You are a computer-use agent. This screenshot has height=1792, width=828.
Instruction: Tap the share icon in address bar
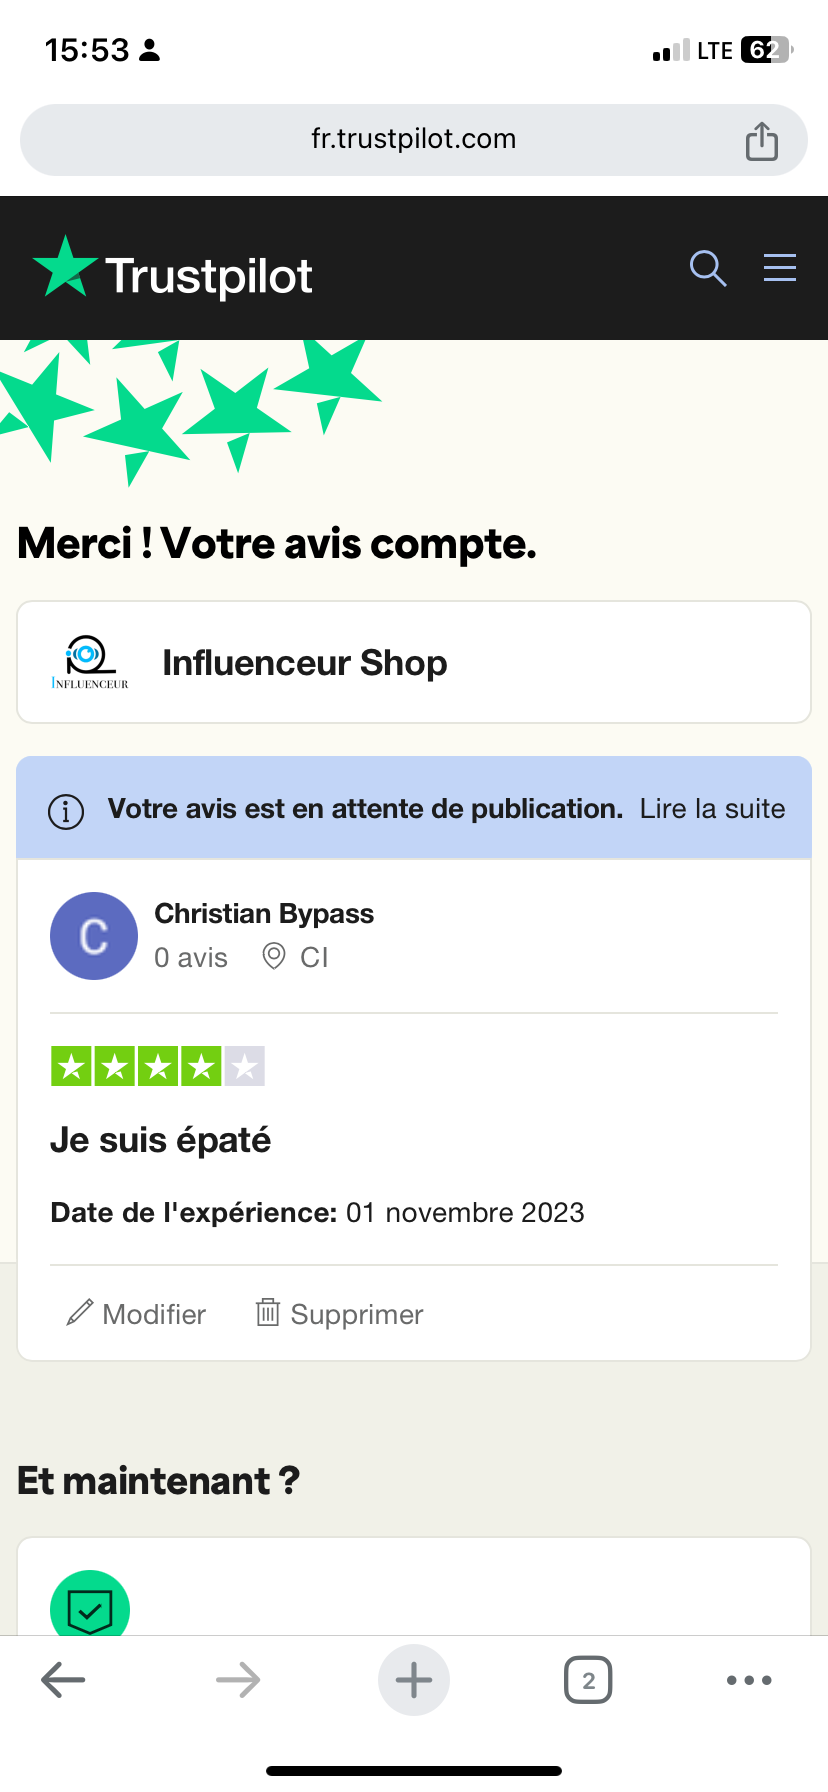tap(762, 141)
